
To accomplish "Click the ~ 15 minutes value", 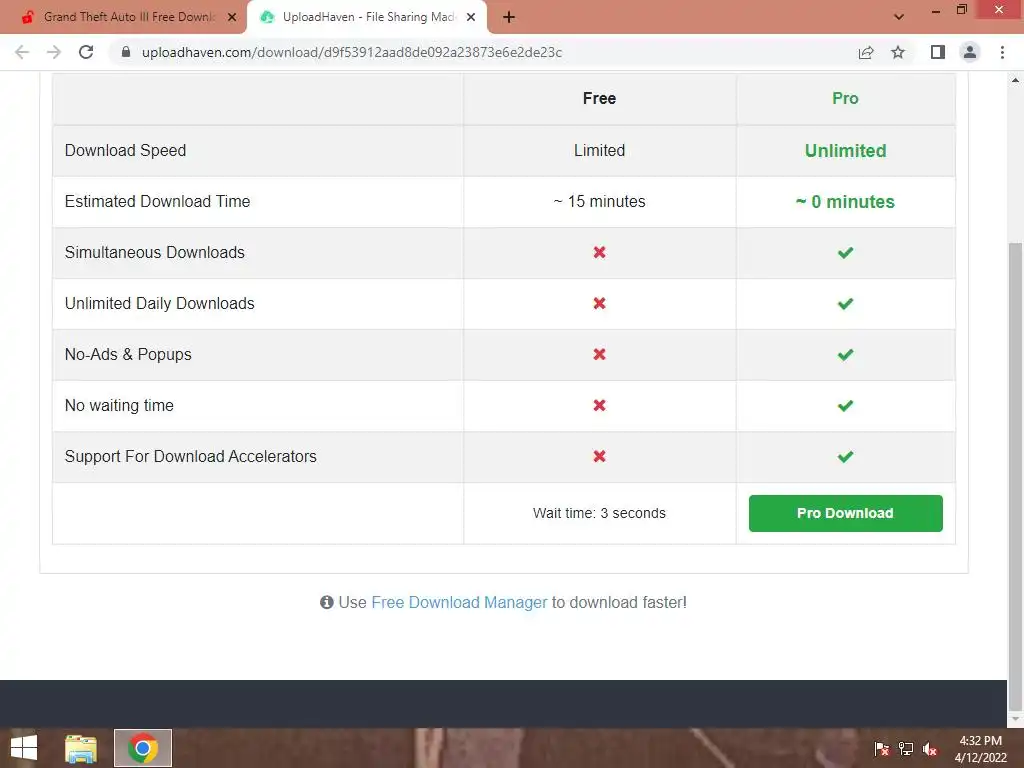I will click(600, 201).
